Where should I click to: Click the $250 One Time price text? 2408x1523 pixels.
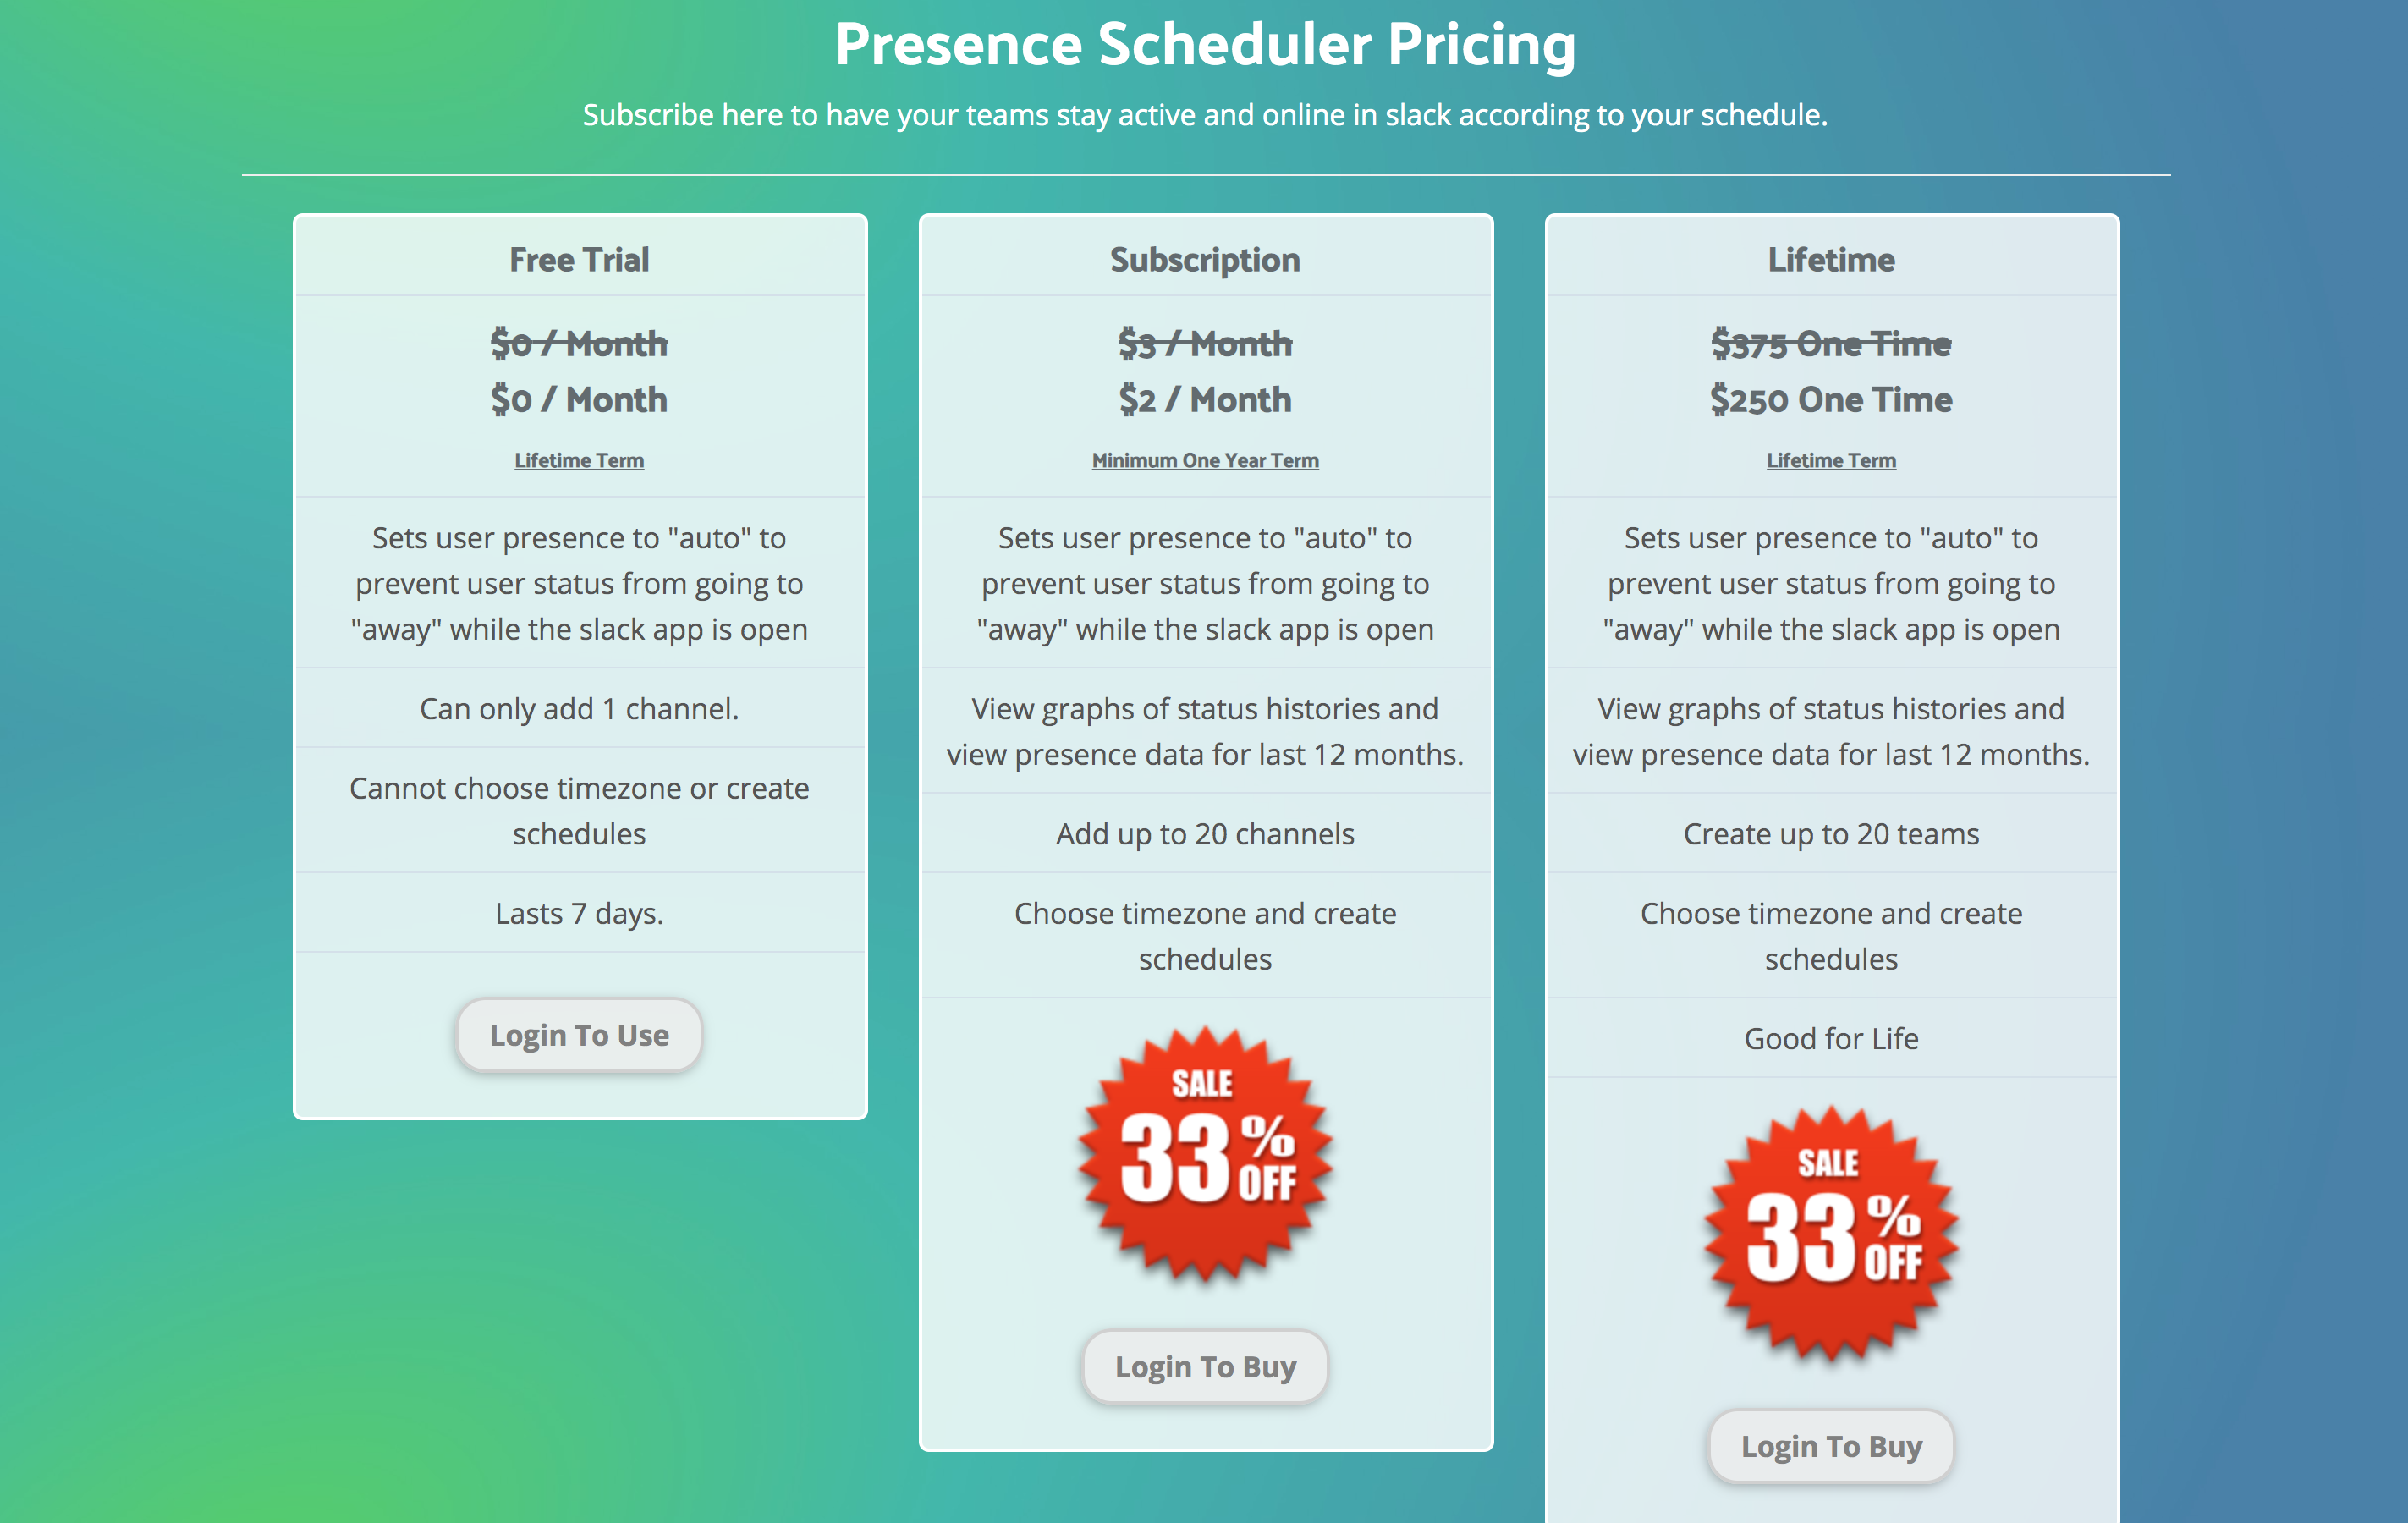pos(1830,399)
